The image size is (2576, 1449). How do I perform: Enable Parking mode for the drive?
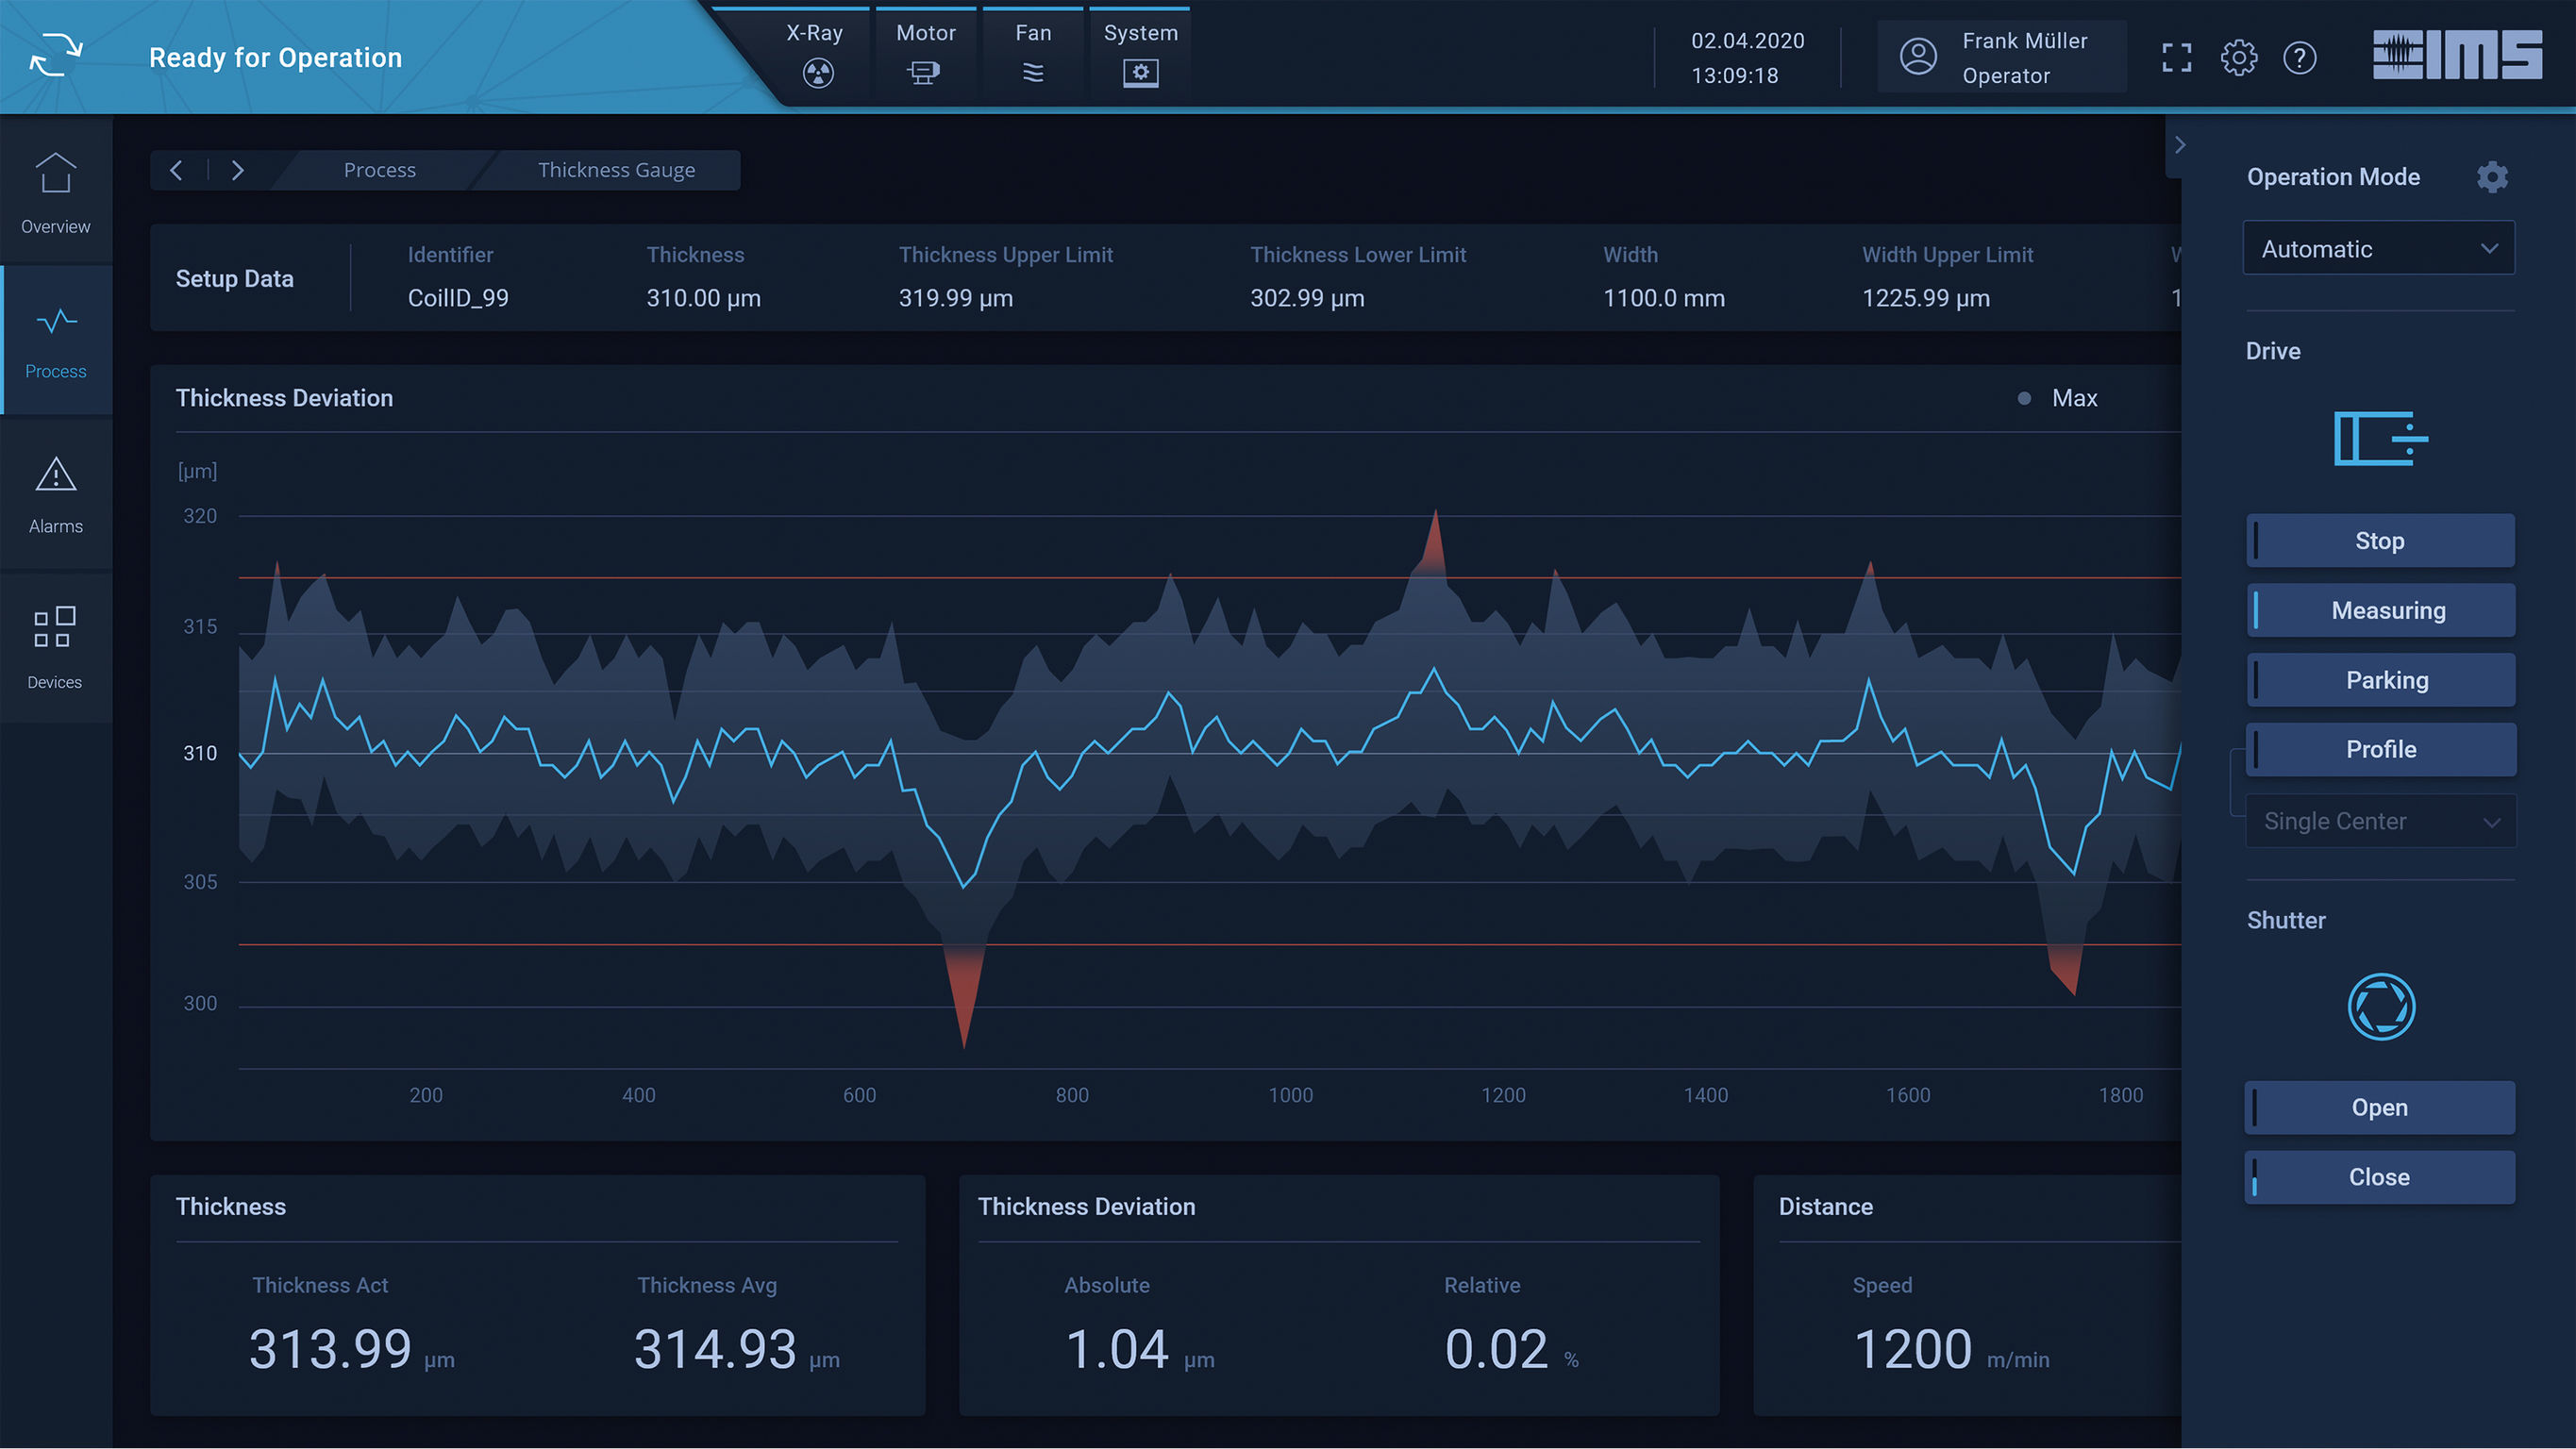click(2380, 679)
